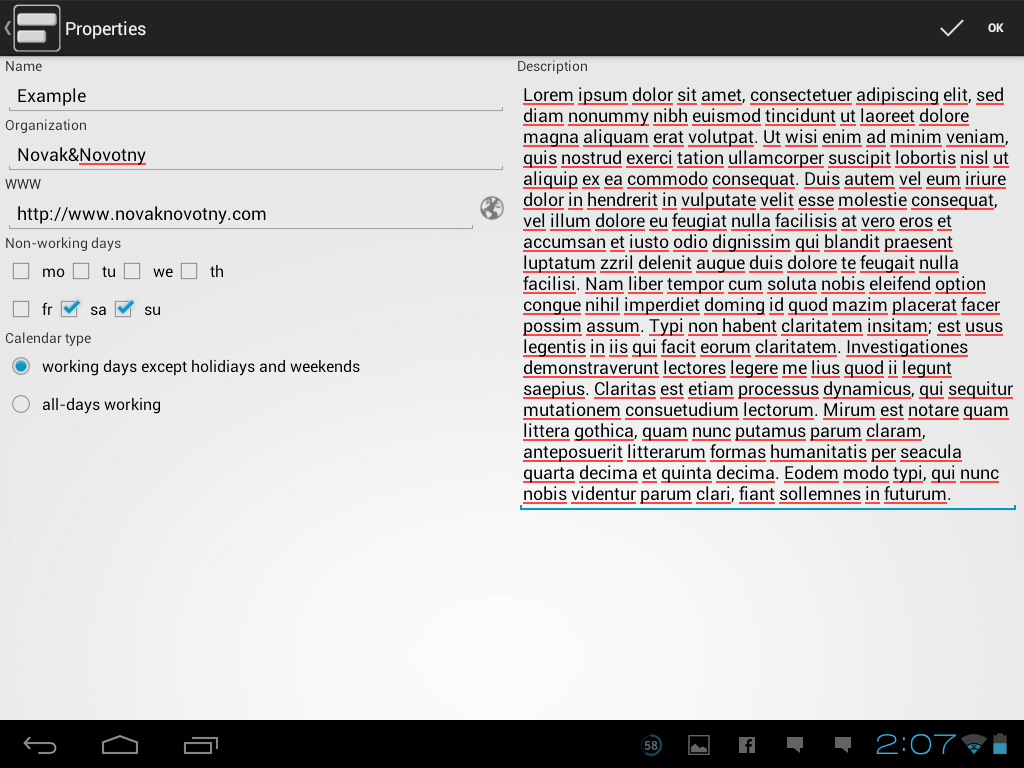Screen dimensions: 1024x768
Task: Open the recent apps navigation icon
Action: [200, 745]
